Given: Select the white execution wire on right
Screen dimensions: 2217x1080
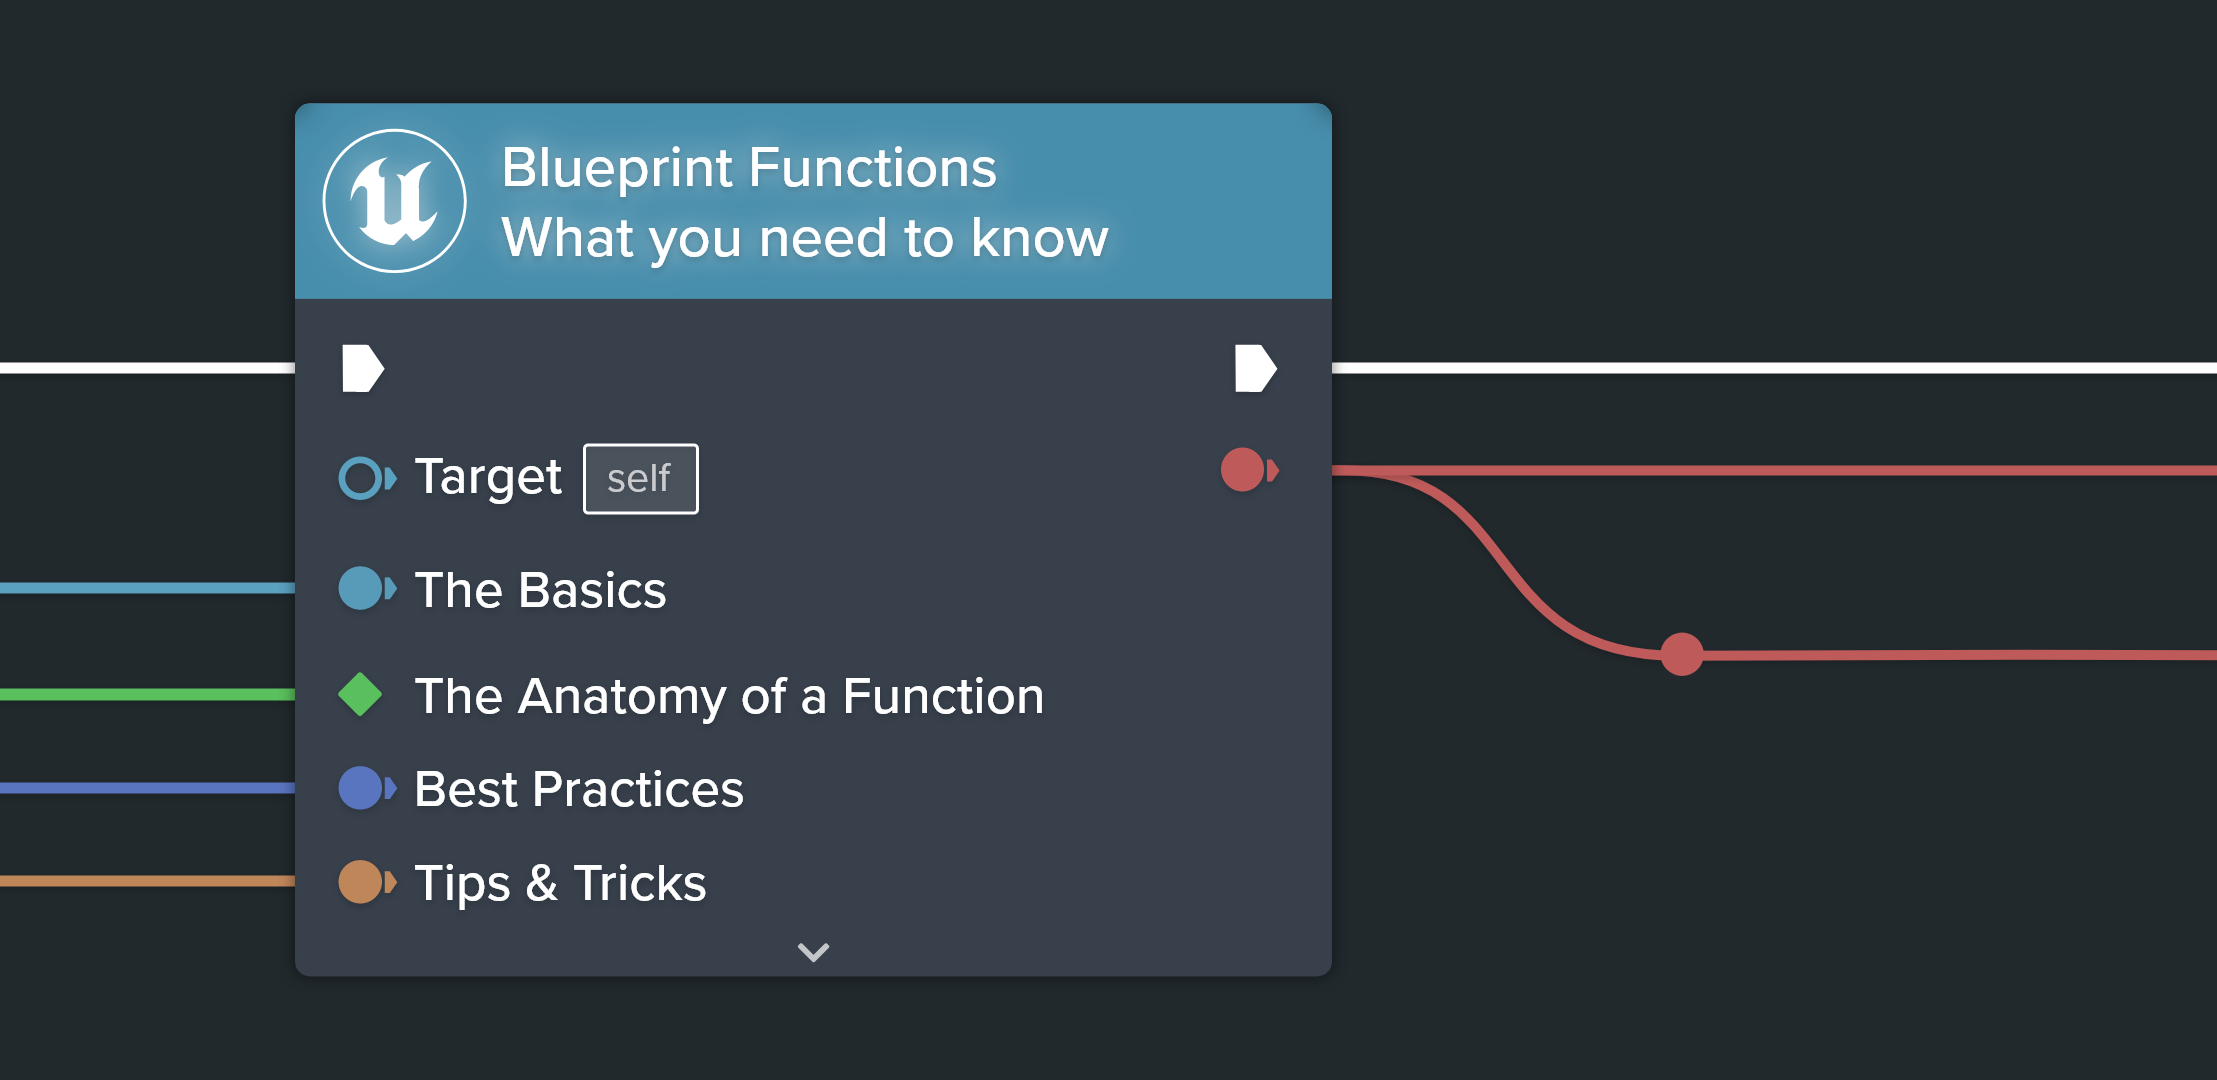Looking at the screenshot, I should click(1774, 368).
